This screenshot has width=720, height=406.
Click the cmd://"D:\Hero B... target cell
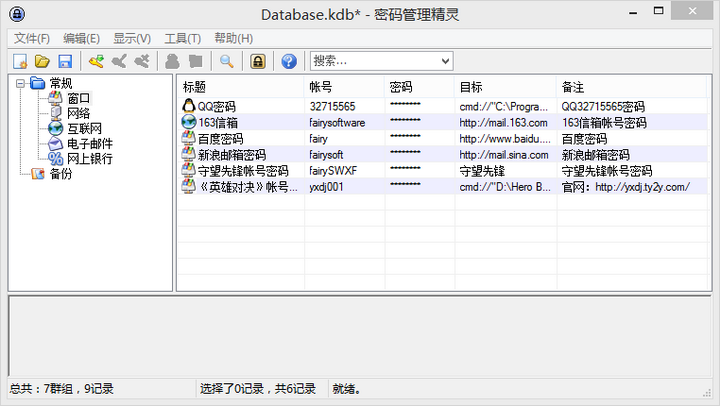tap(505, 187)
